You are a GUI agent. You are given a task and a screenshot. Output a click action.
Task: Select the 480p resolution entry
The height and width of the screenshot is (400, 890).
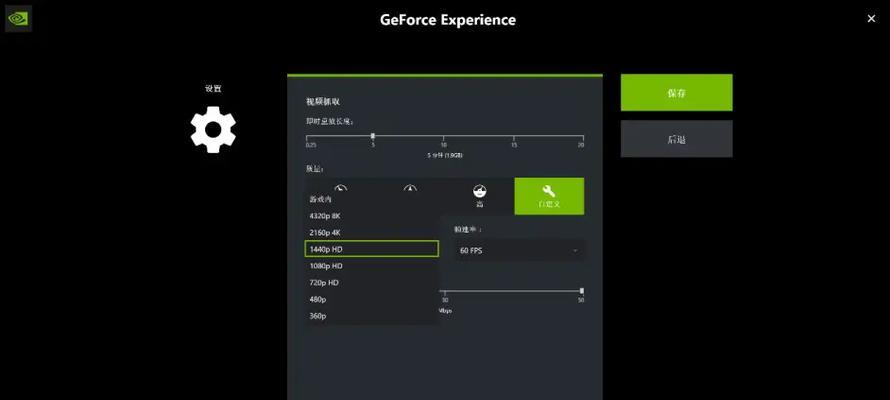click(x=372, y=299)
